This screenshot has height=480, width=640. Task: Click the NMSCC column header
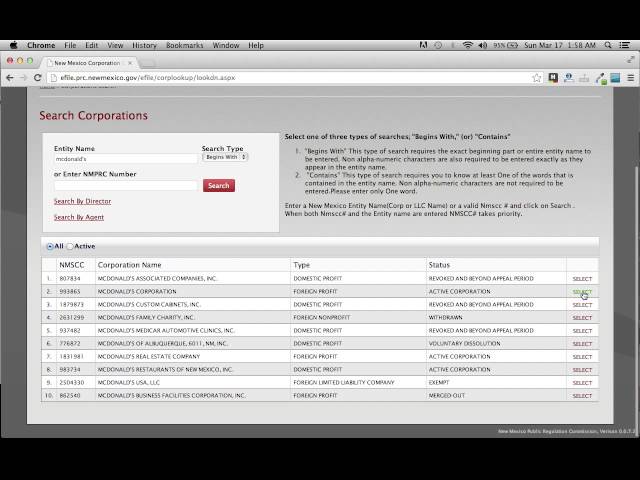pos(72,265)
